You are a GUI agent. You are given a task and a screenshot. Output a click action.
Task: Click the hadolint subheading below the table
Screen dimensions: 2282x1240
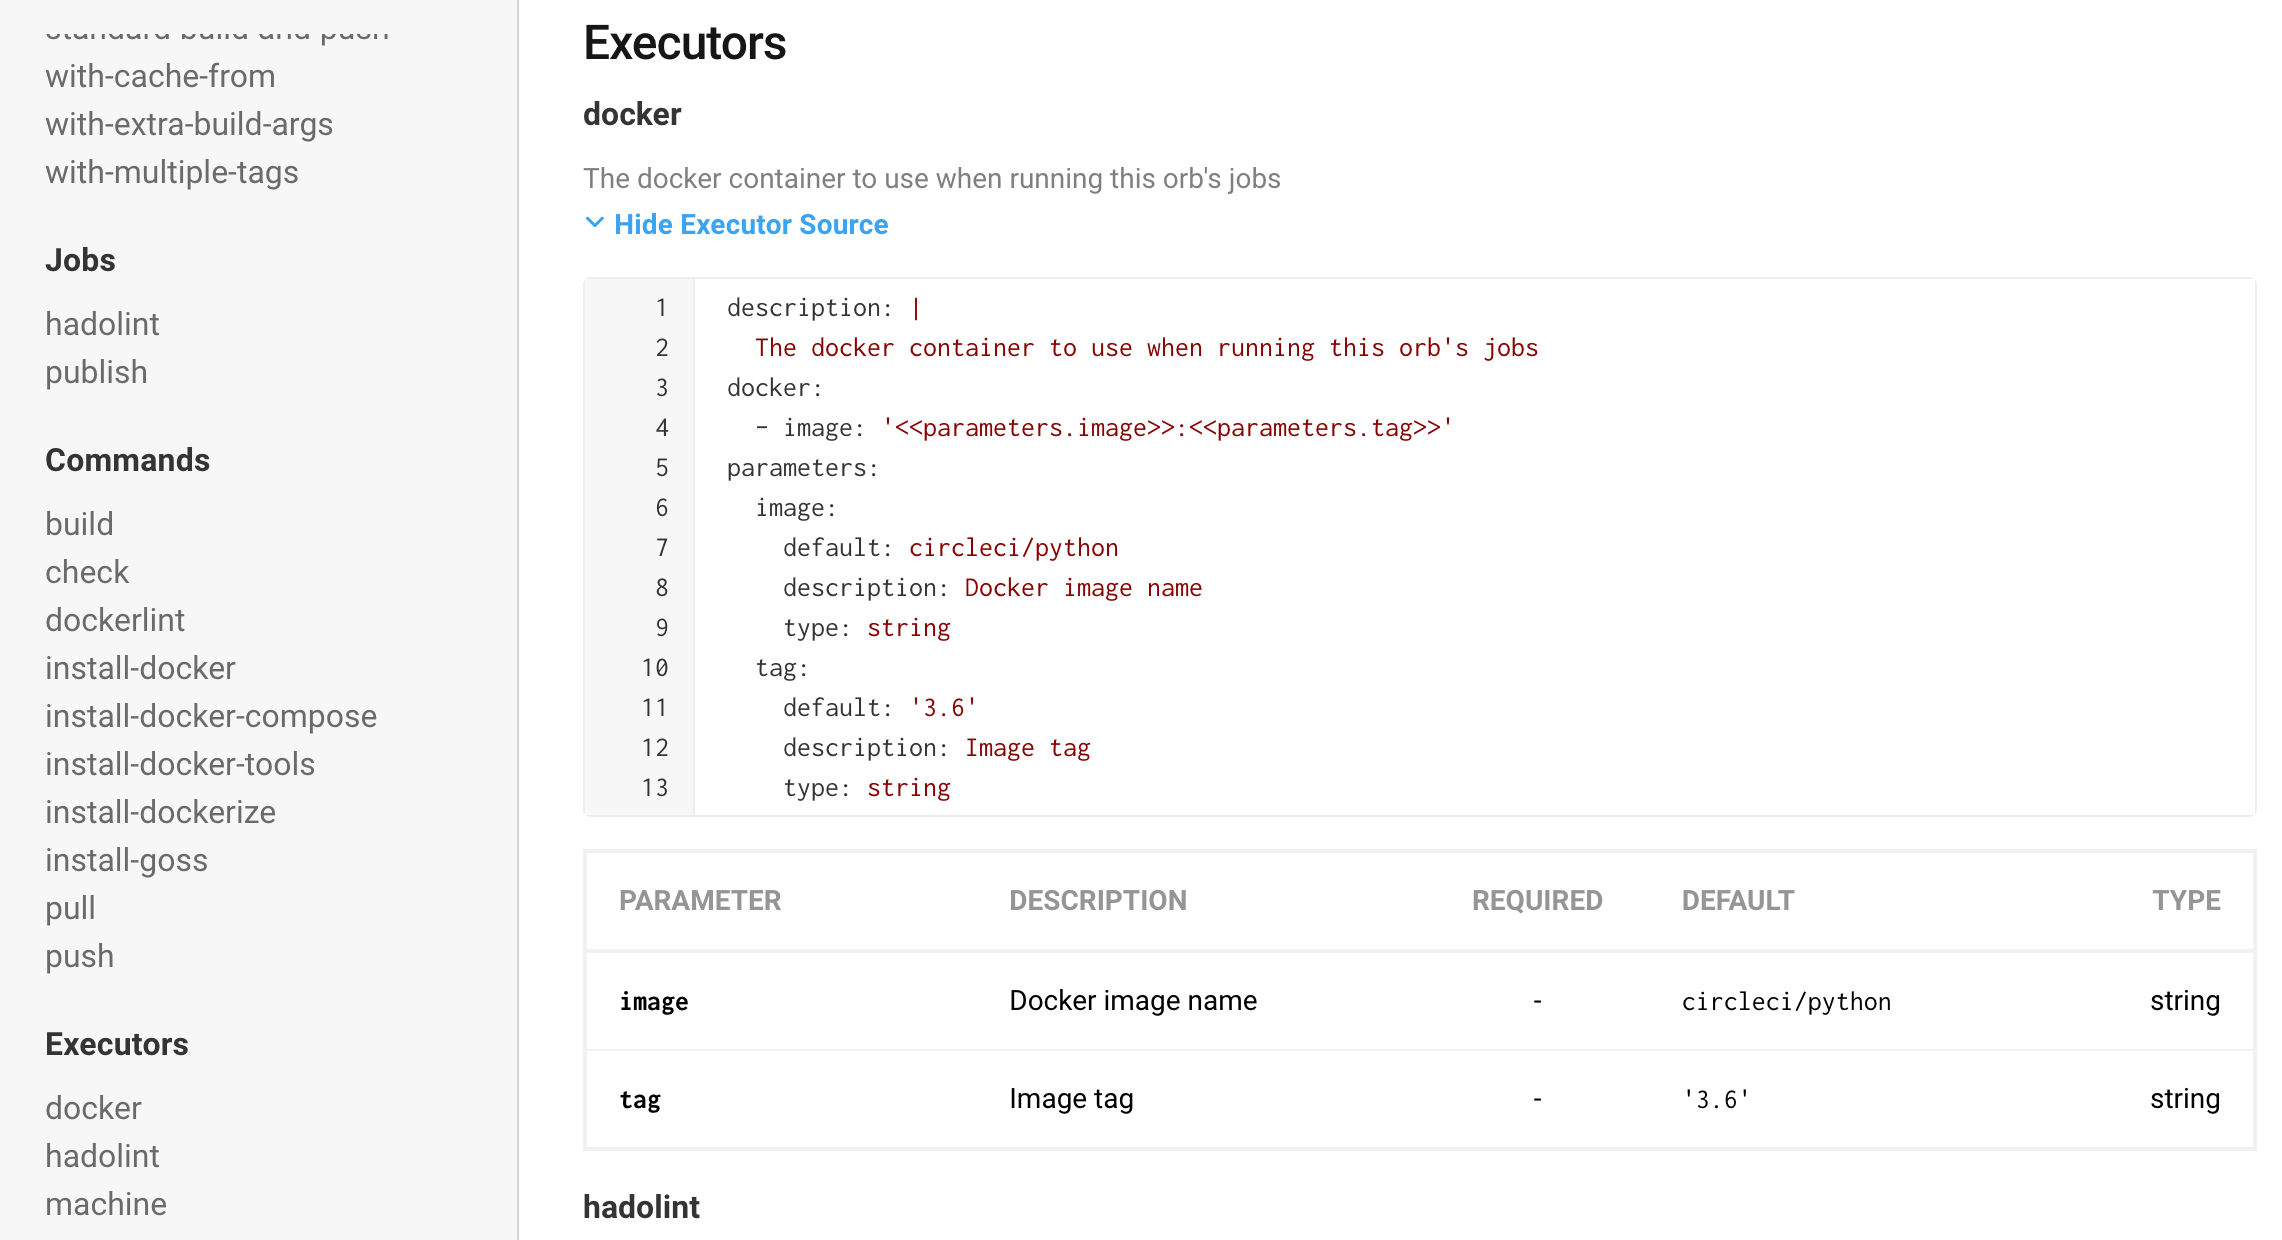[641, 1207]
